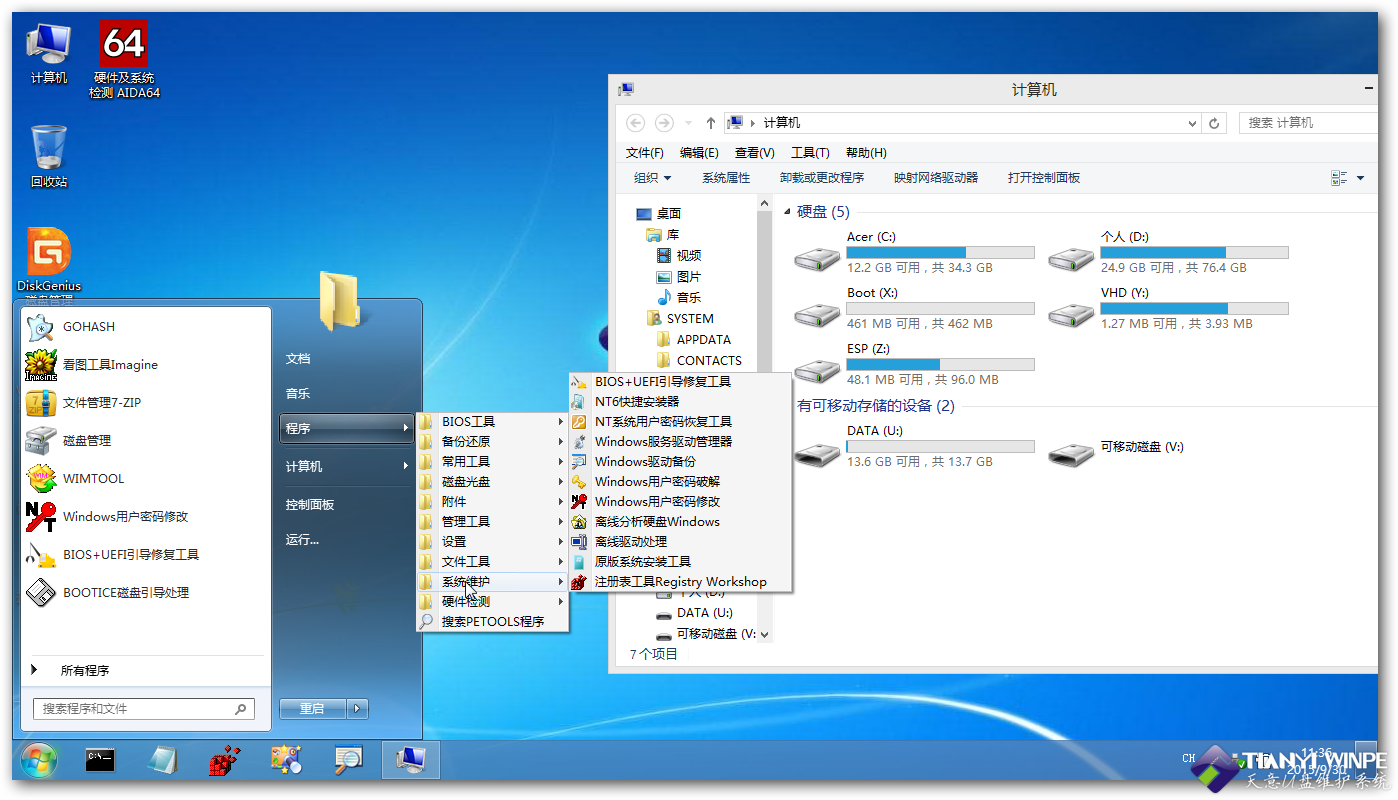Open the 查看(V) menu
Image resolution: width=1398 pixels, height=800 pixels.
(x=755, y=153)
